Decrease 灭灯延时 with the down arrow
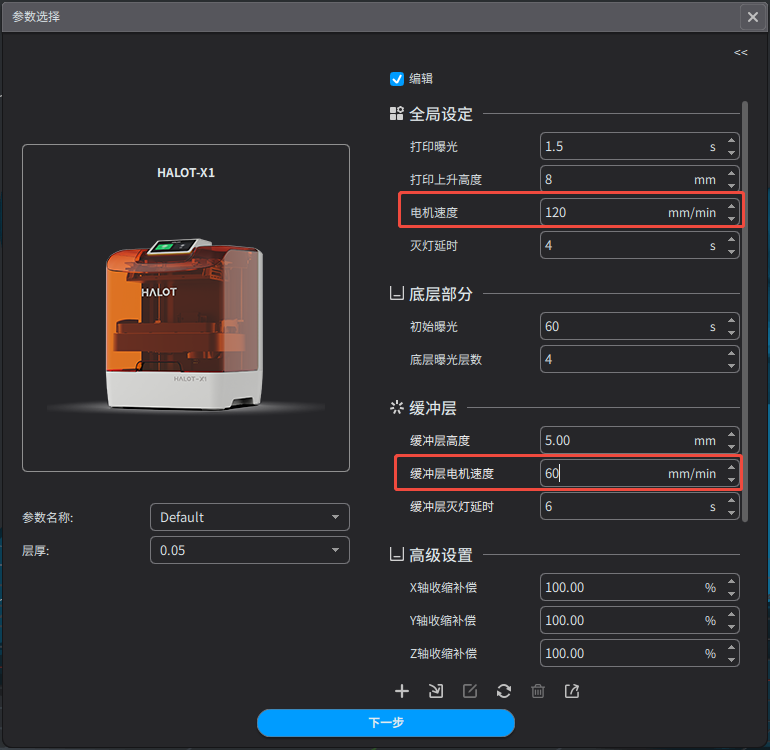This screenshot has height=750, width=770. (x=731, y=251)
